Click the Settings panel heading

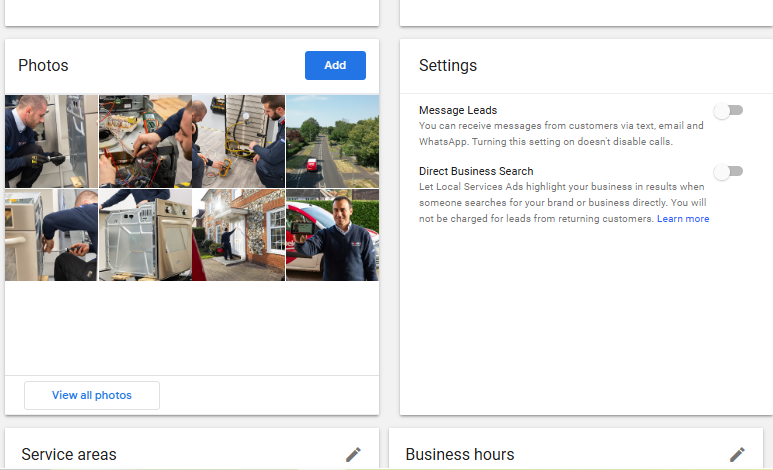447,66
